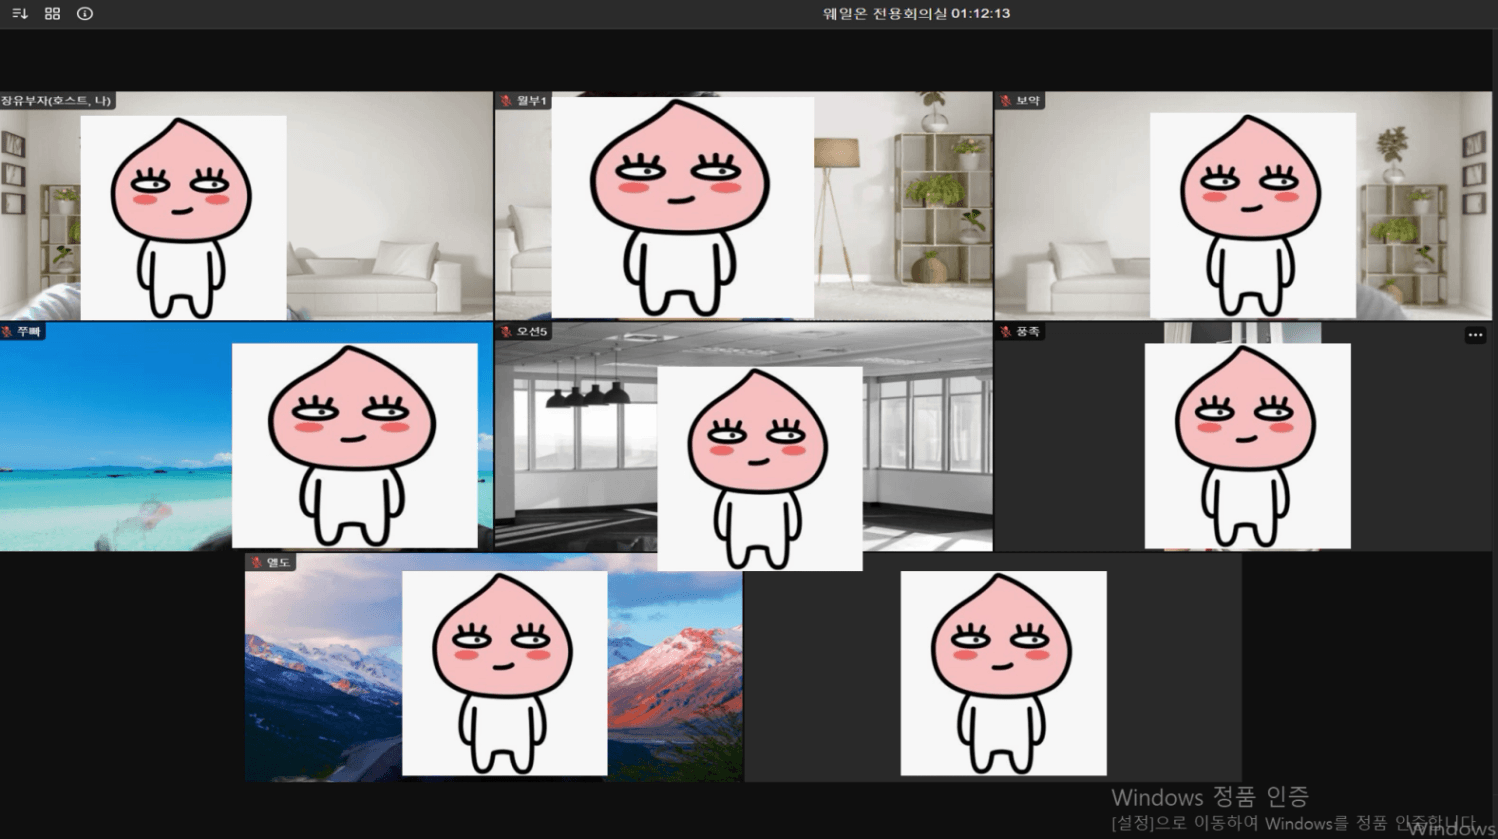The width and height of the screenshot is (1498, 839).
Task: Open meeting info icon in top bar
Action: click(85, 13)
